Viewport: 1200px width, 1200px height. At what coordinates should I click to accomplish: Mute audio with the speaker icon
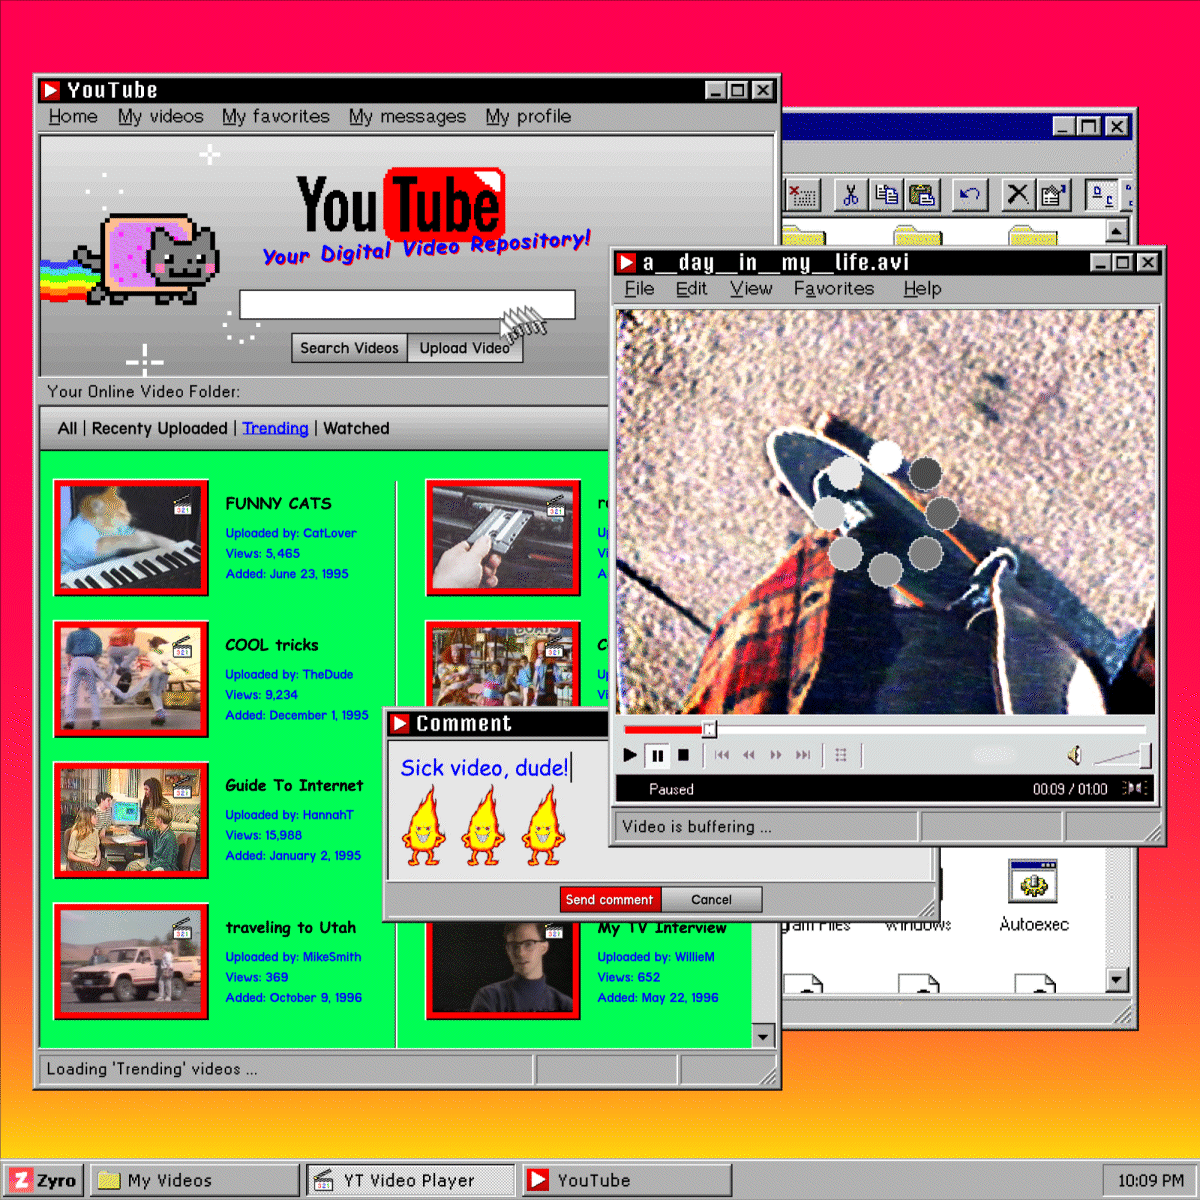(x=1074, y=755)
